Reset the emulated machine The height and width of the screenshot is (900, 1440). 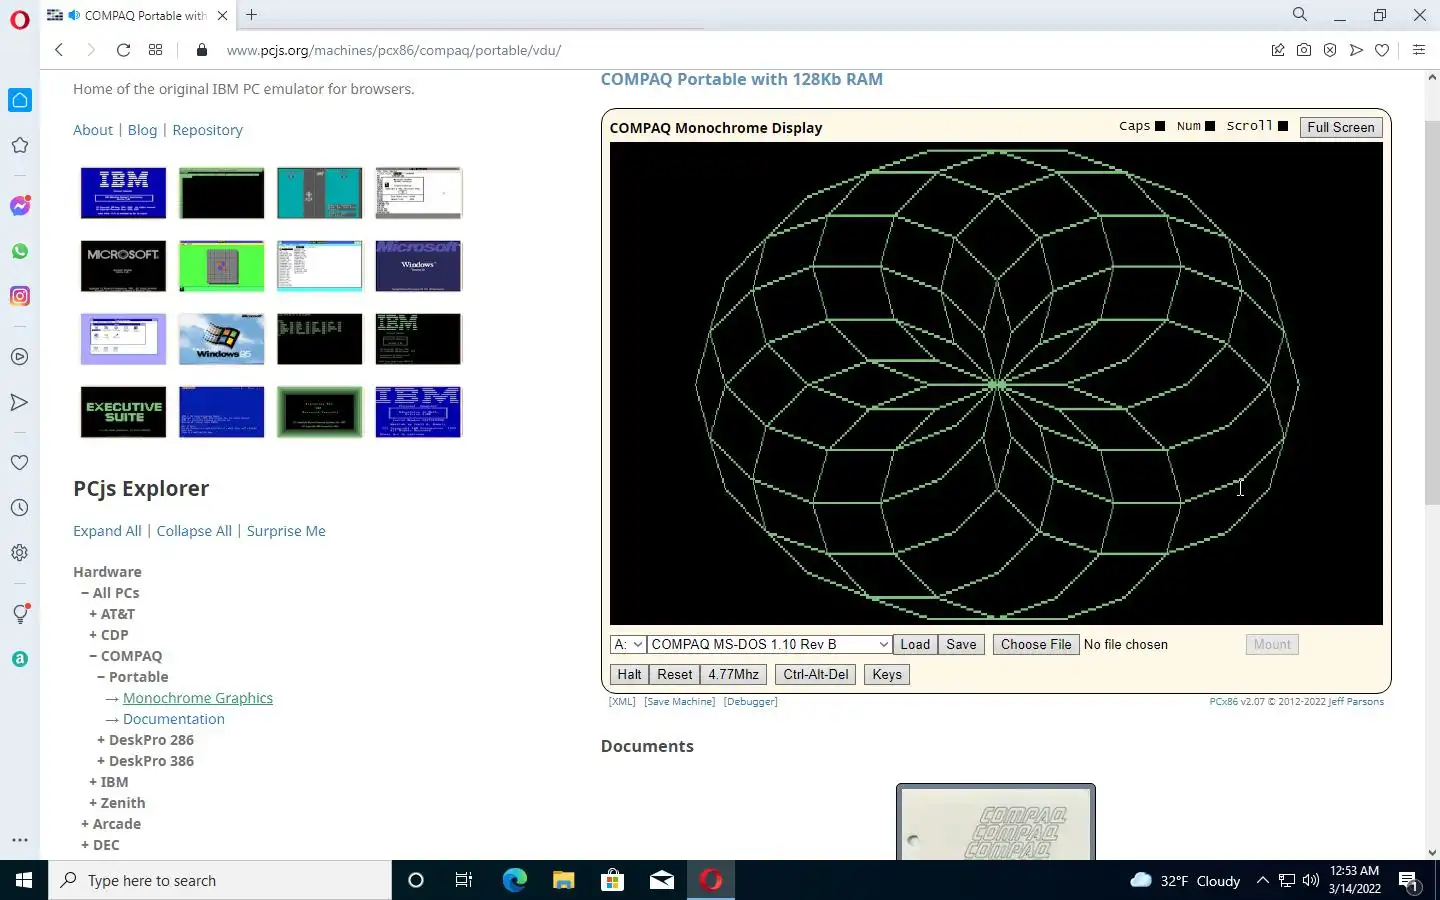pos(675,674)
